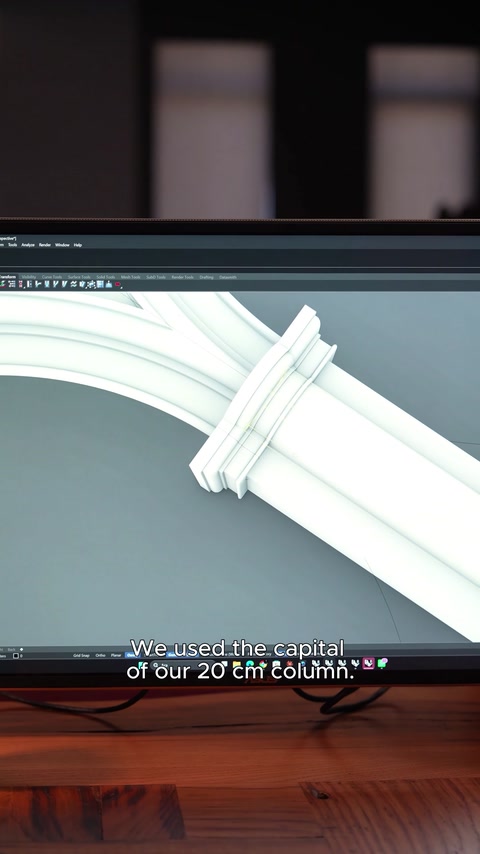Click the red oval toolbar icon
Viewport: 480px width, 854px height.
click(x=117, y=284)
